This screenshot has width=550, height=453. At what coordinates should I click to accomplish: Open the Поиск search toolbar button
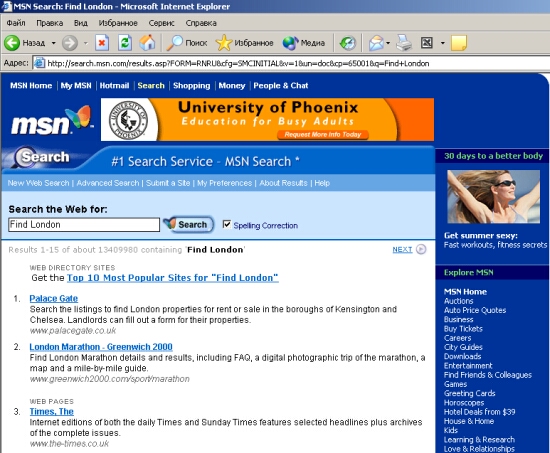coord(187,43)
